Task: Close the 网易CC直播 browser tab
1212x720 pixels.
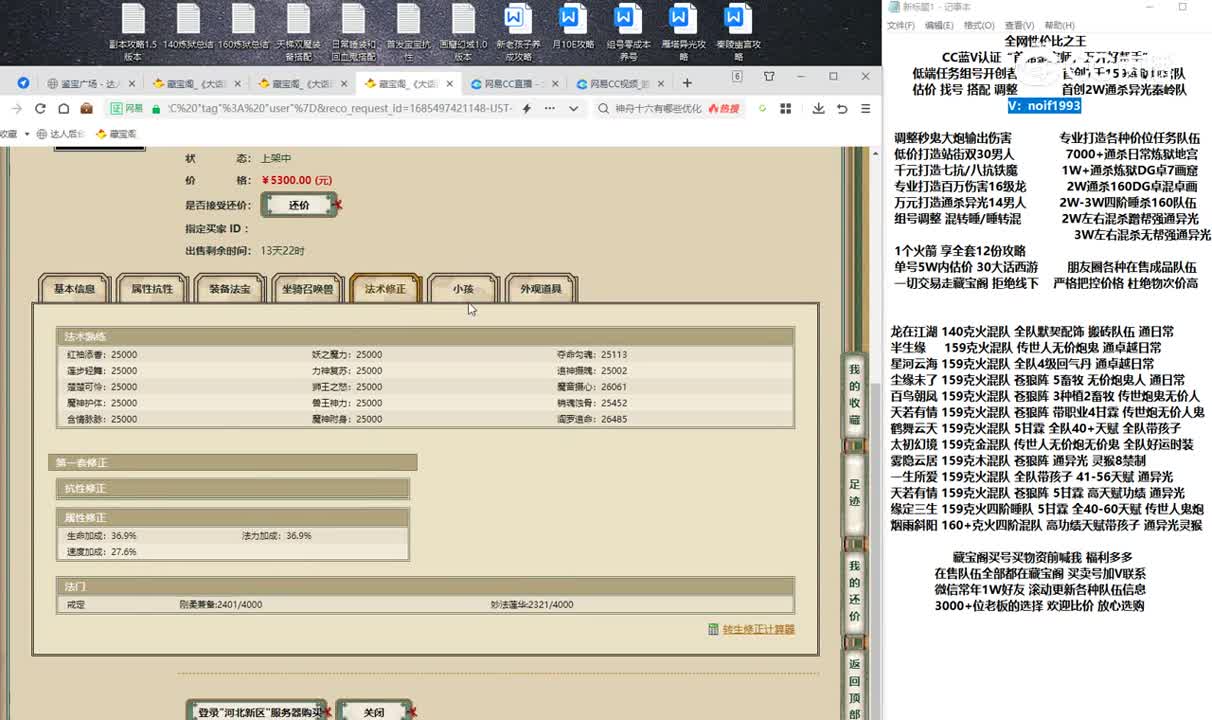Action: tap(555, 84)
